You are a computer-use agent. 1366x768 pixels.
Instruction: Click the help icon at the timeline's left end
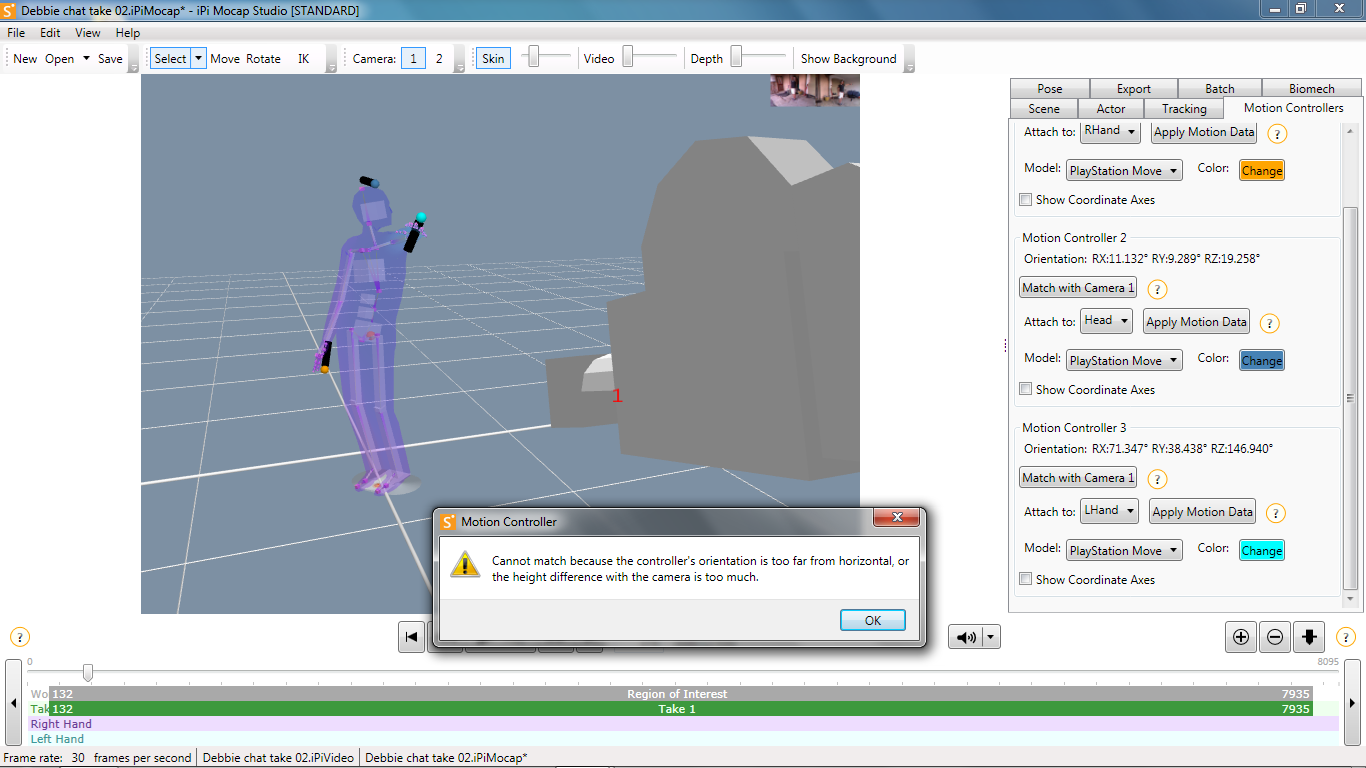click(x=20, y=637)
